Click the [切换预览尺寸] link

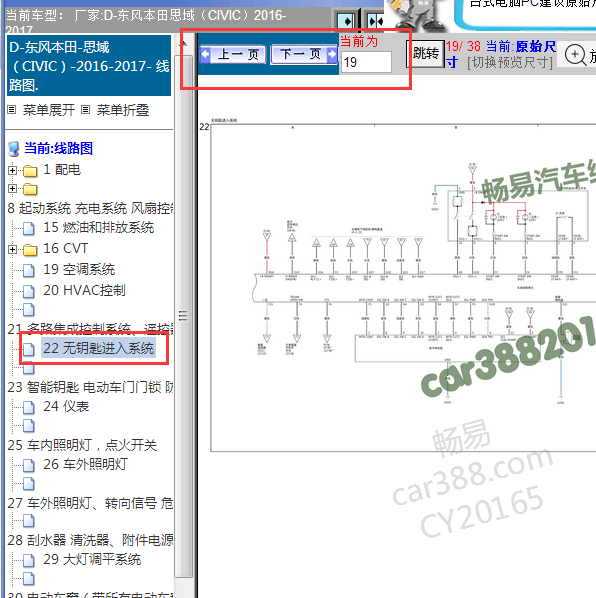[x=510, y=63]
